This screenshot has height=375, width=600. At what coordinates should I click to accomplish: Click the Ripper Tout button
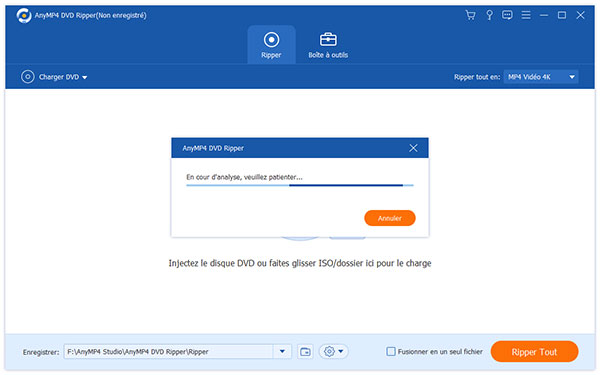(534, 352)
